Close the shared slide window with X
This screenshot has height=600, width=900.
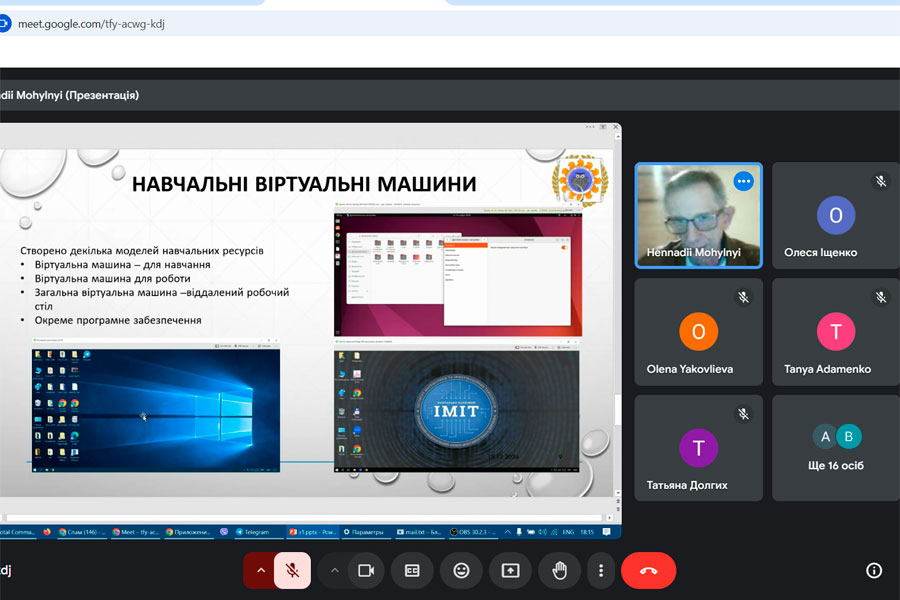pyautogui.click(x=615, y=126)
